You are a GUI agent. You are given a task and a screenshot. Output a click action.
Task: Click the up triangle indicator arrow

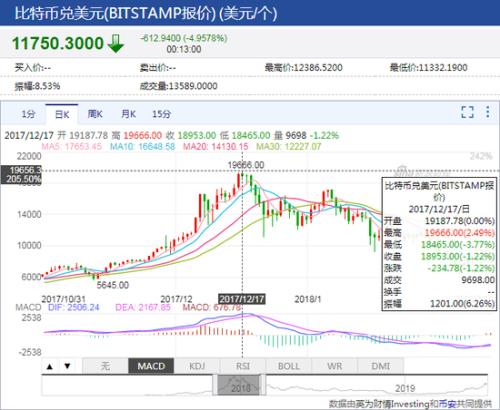(x=50, y=366)
